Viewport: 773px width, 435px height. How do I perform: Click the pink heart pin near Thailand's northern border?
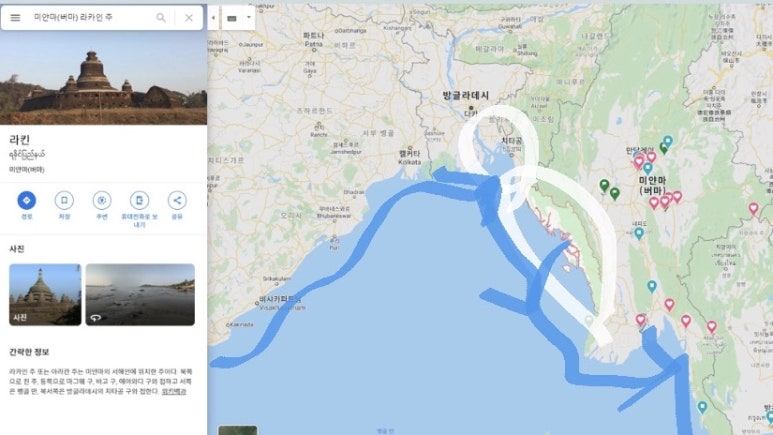753,209
